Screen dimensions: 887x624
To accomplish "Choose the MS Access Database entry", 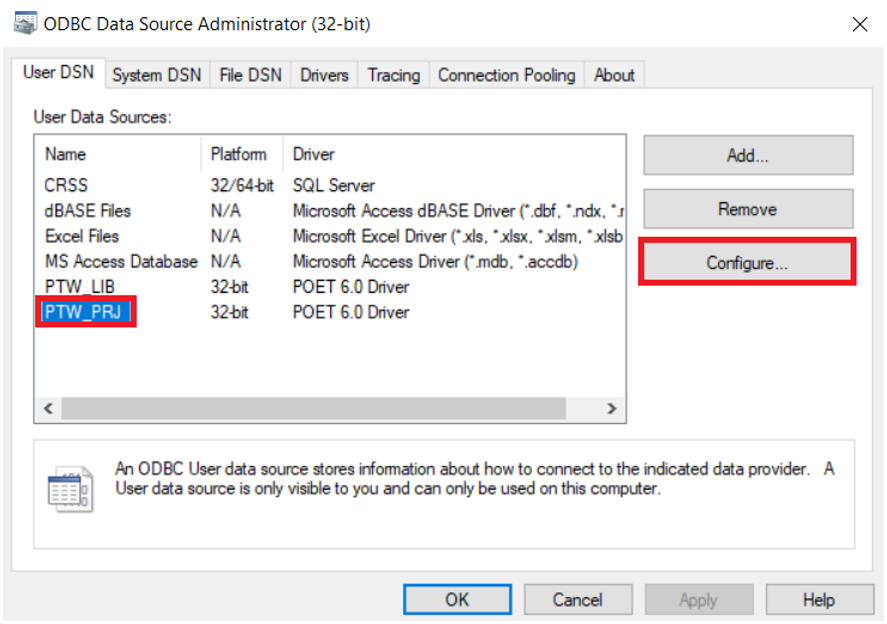I will (x=121, y=261).
